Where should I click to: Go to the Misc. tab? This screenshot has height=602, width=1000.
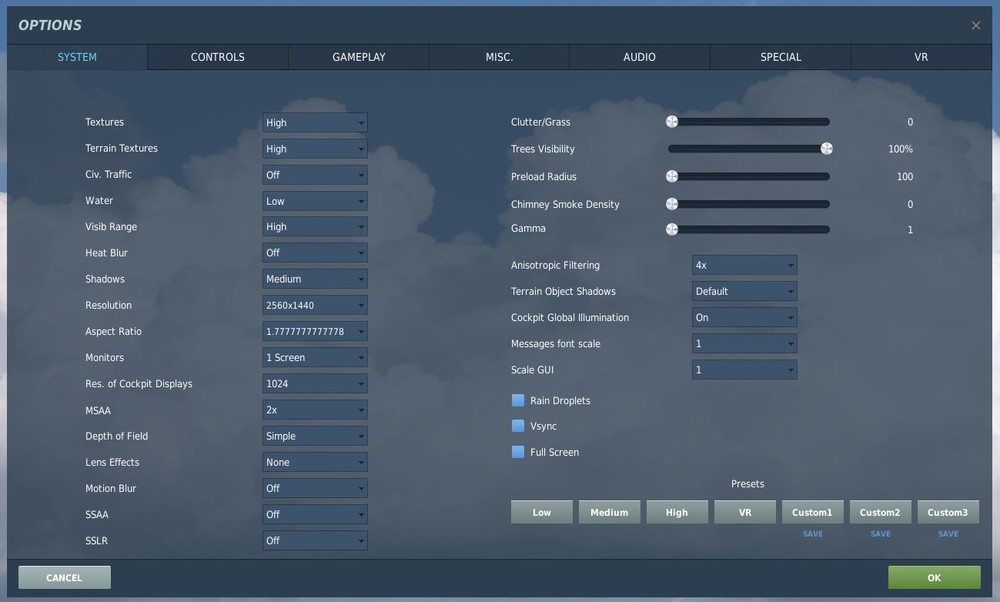click(499, 57)
